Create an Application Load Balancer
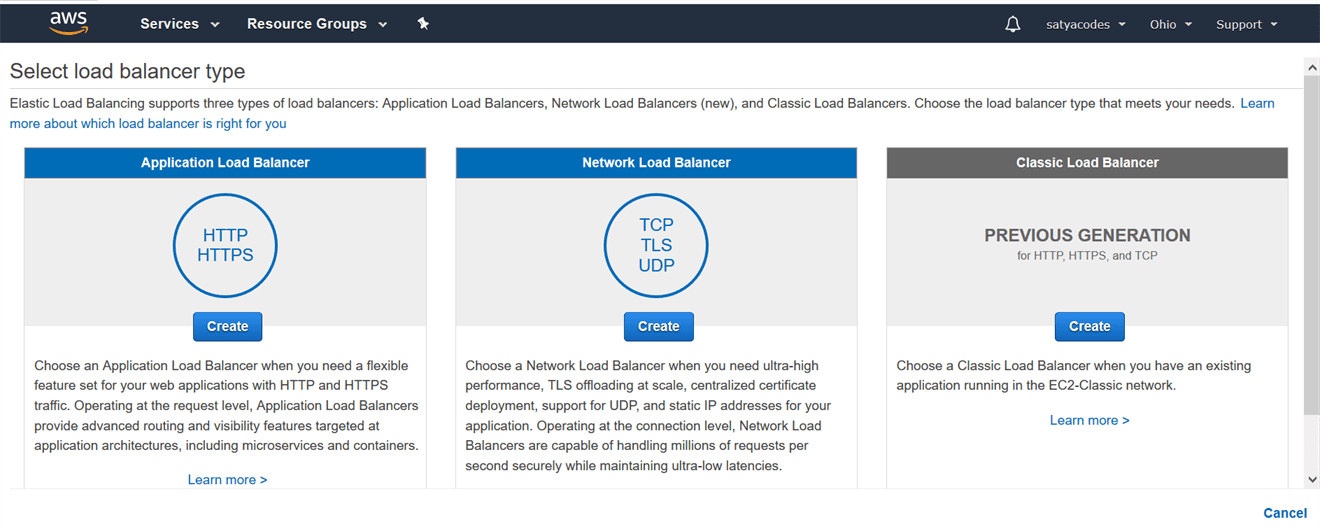Screen dimensions: 1320x529 point(227,326)
